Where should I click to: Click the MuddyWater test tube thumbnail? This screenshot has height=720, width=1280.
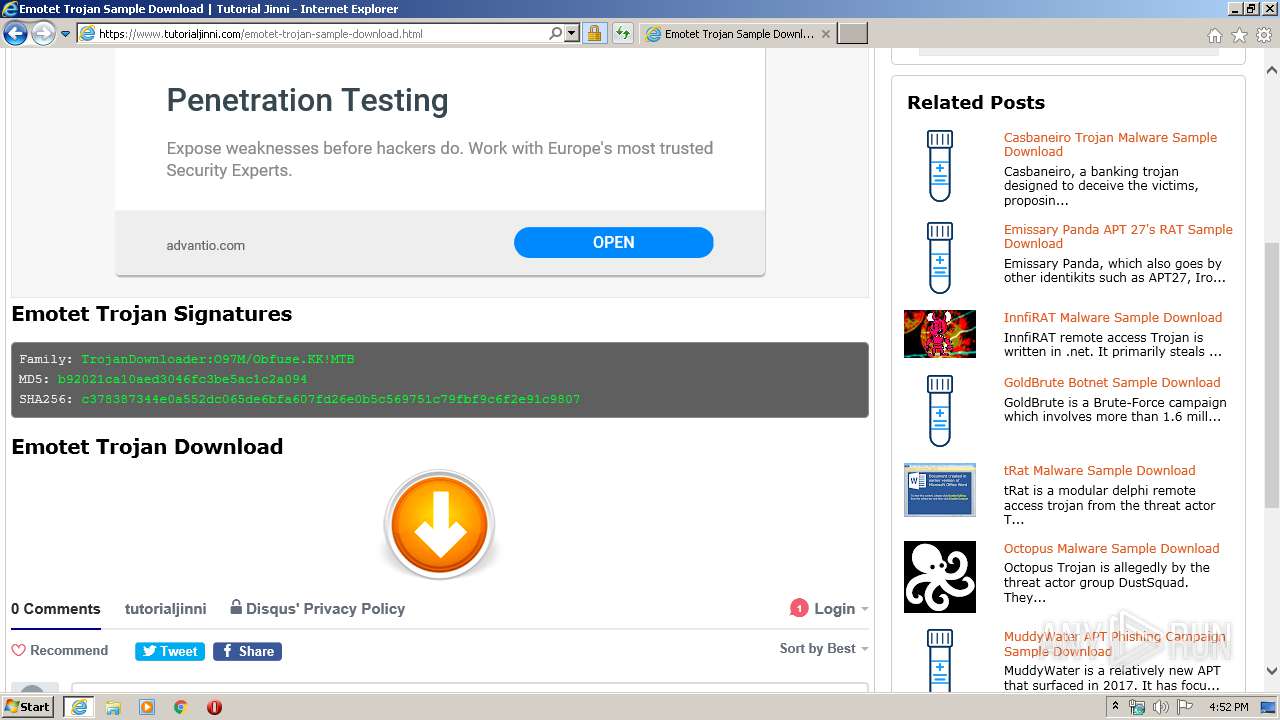[939, 661]
